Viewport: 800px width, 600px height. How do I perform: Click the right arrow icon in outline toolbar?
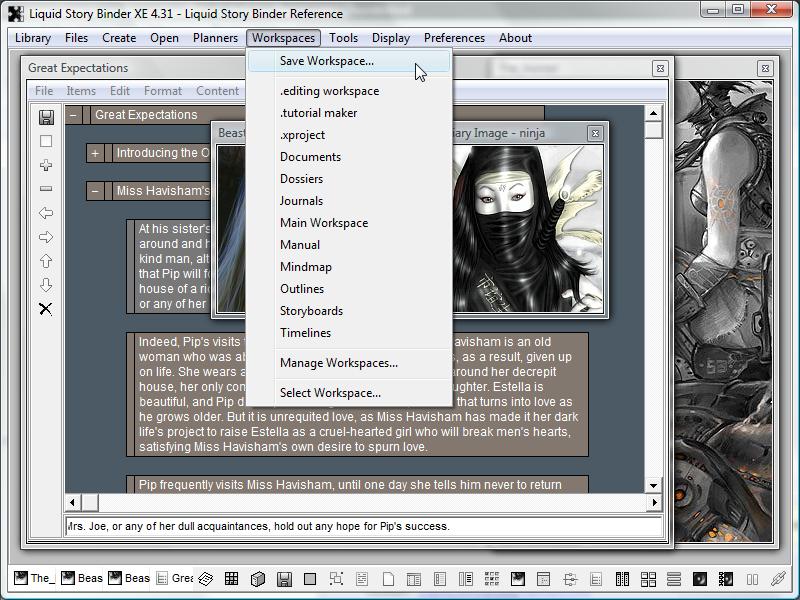coord(46,237)
